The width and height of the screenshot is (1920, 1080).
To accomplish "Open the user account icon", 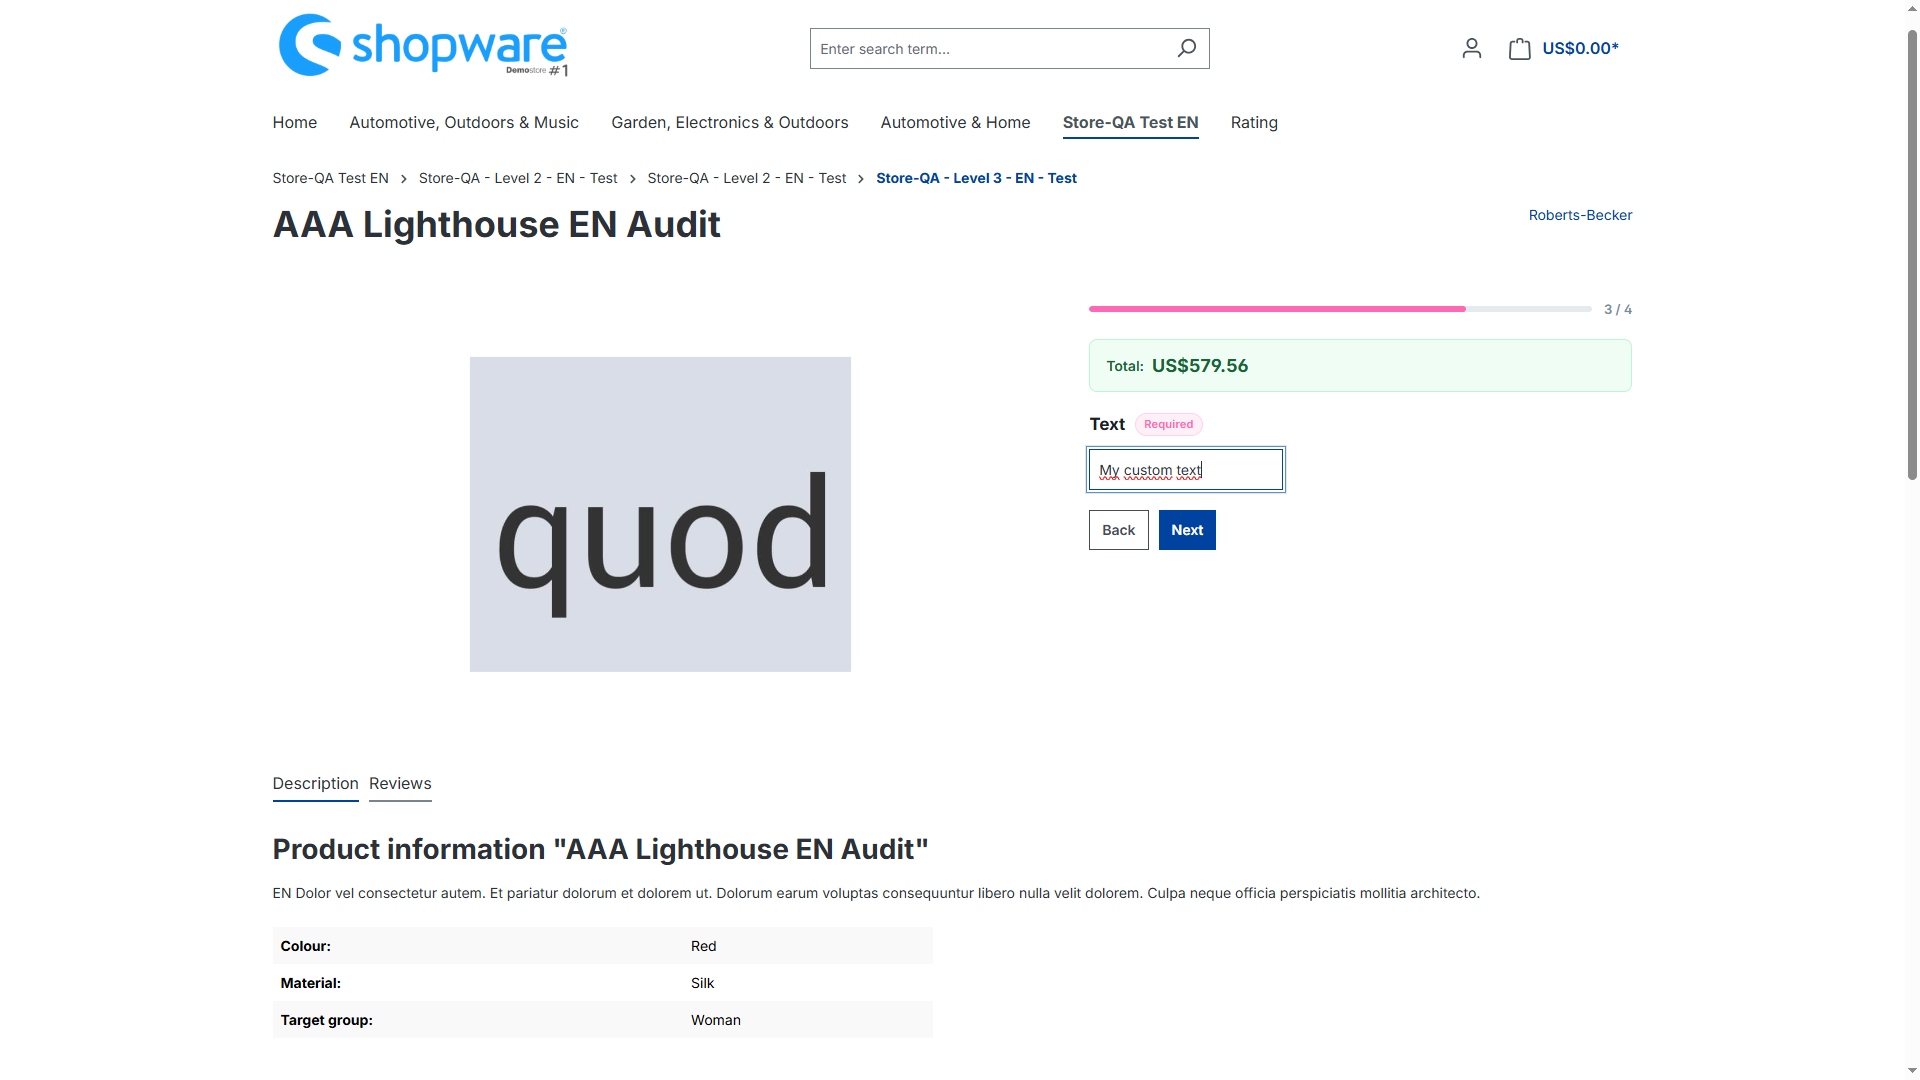I will tap(1471, 48).
